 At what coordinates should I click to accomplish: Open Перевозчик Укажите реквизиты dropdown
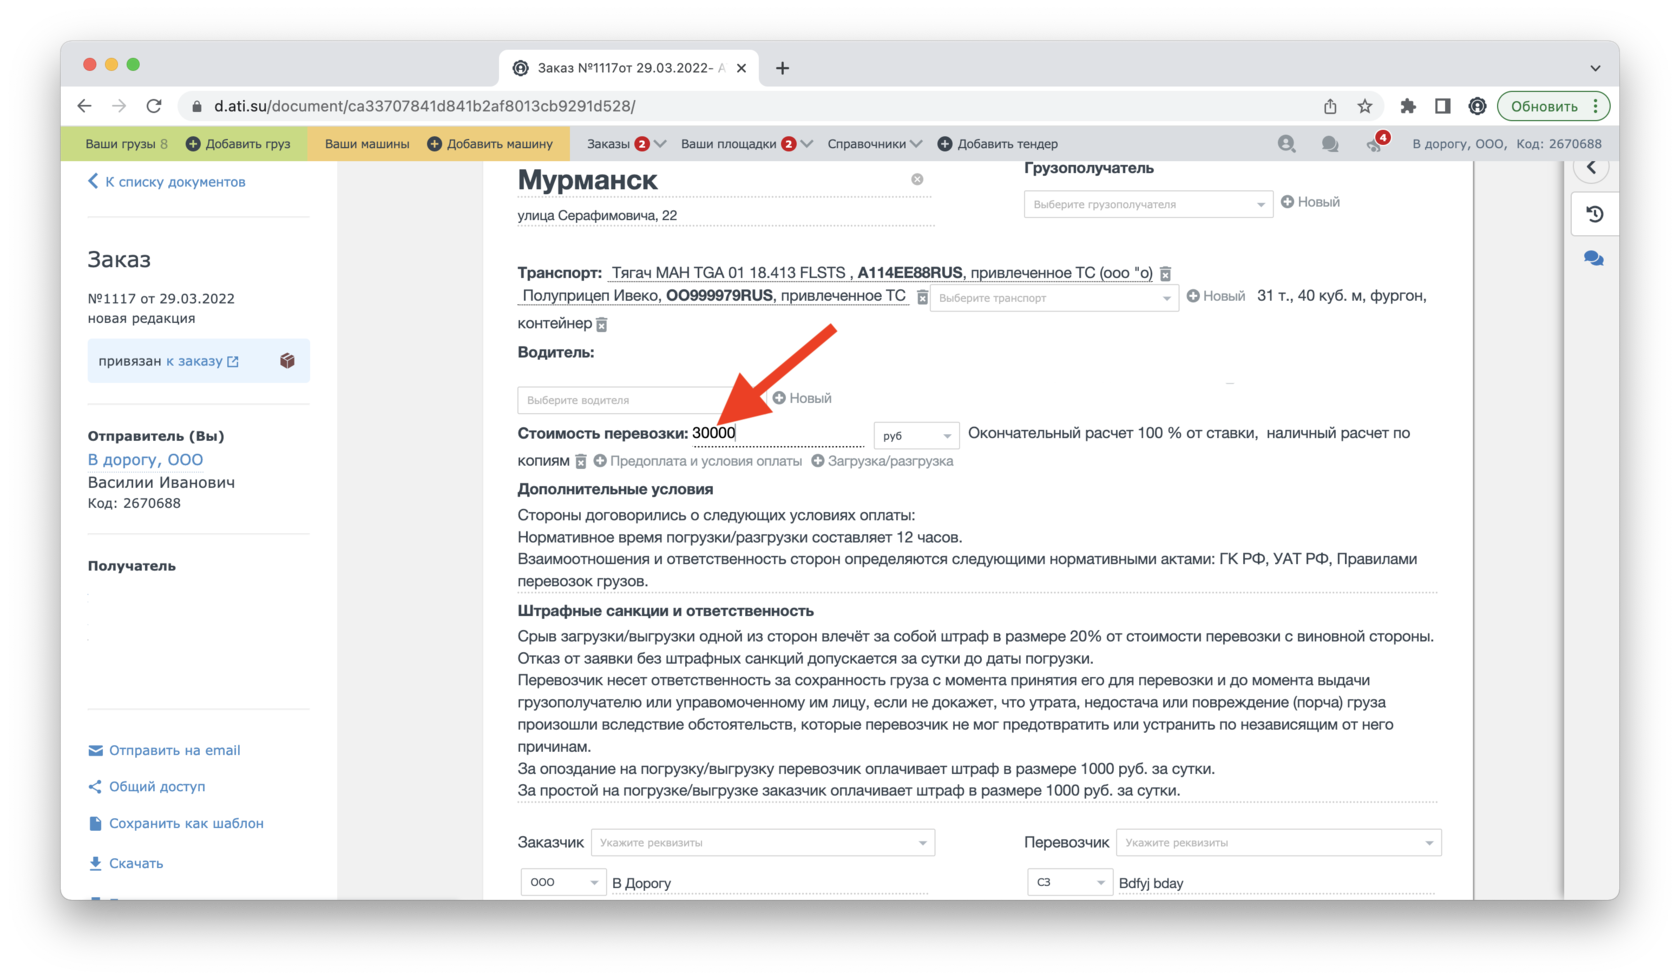click(x=1278, y=843)
